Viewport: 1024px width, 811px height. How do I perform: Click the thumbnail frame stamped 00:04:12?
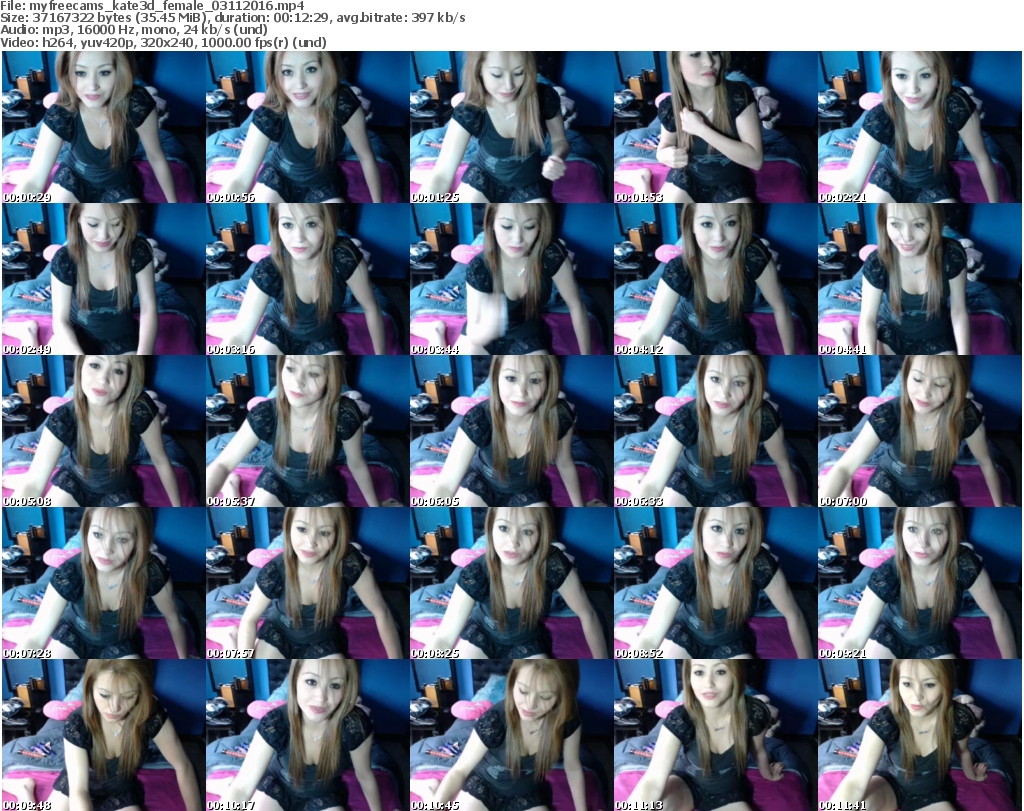click(x=715, y=279)
